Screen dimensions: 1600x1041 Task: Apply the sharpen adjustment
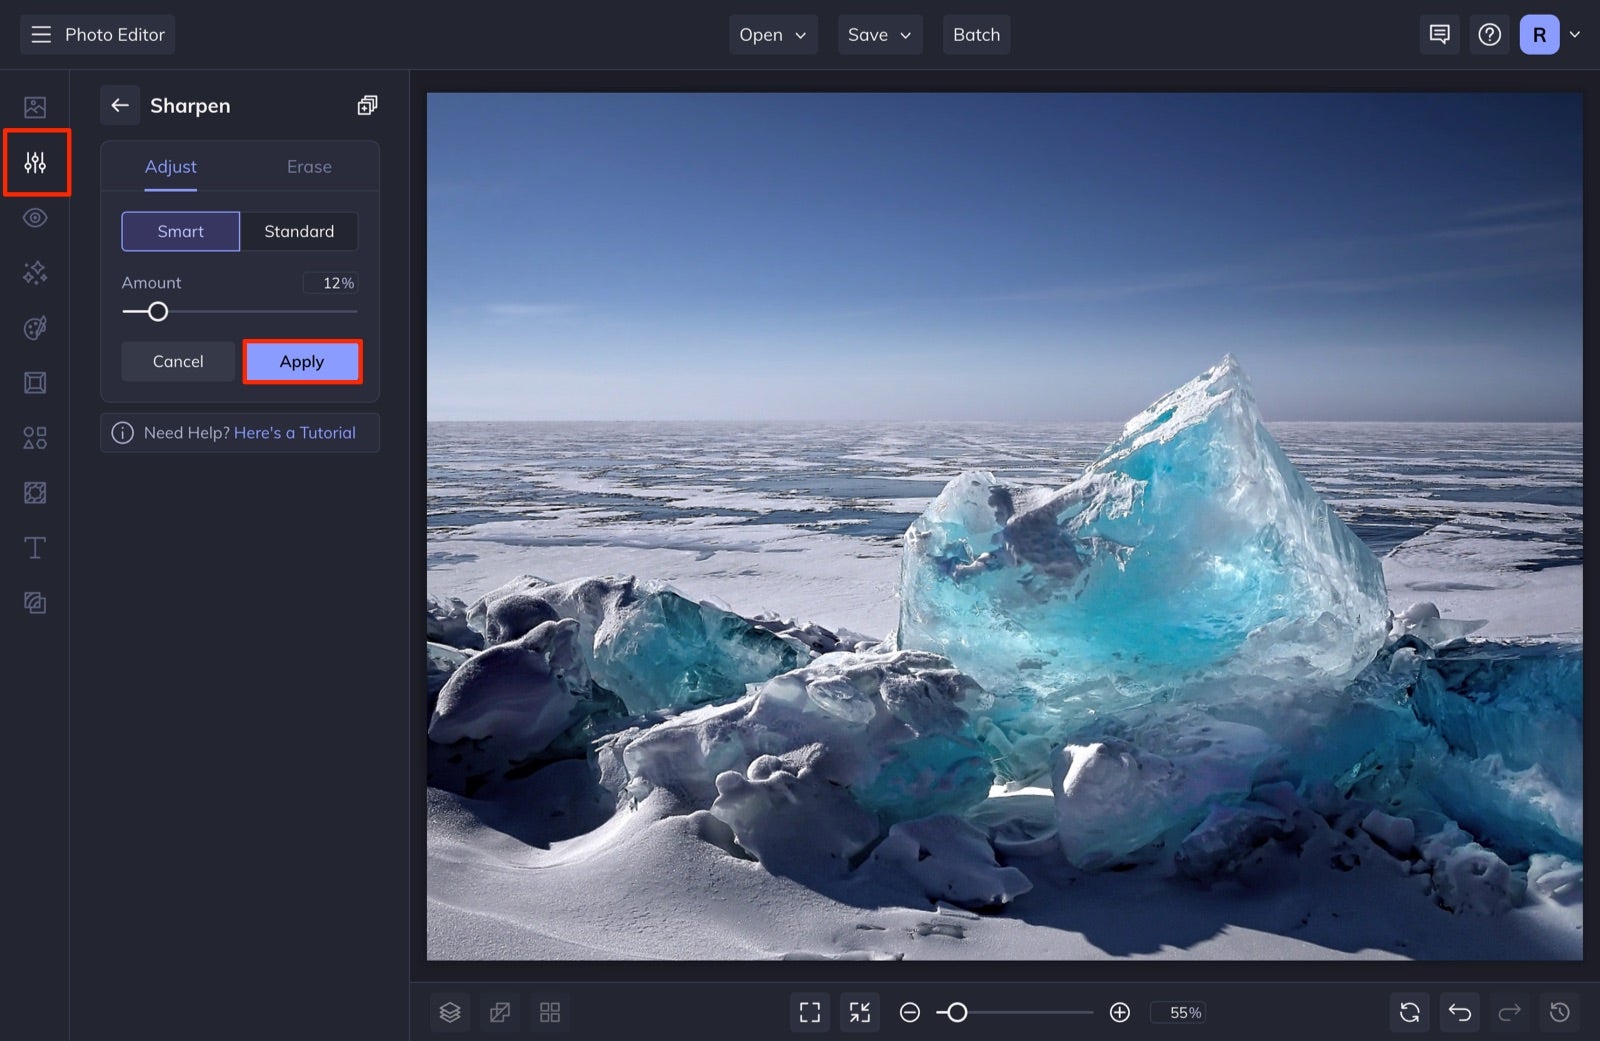(302, 361)
